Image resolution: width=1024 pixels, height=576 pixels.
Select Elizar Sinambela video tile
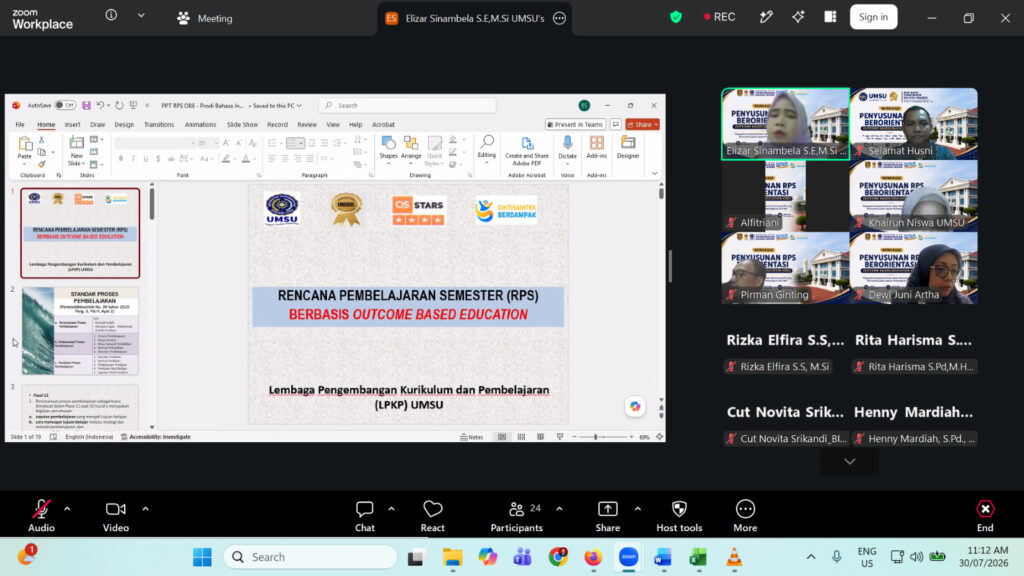[x=785, y=124]
